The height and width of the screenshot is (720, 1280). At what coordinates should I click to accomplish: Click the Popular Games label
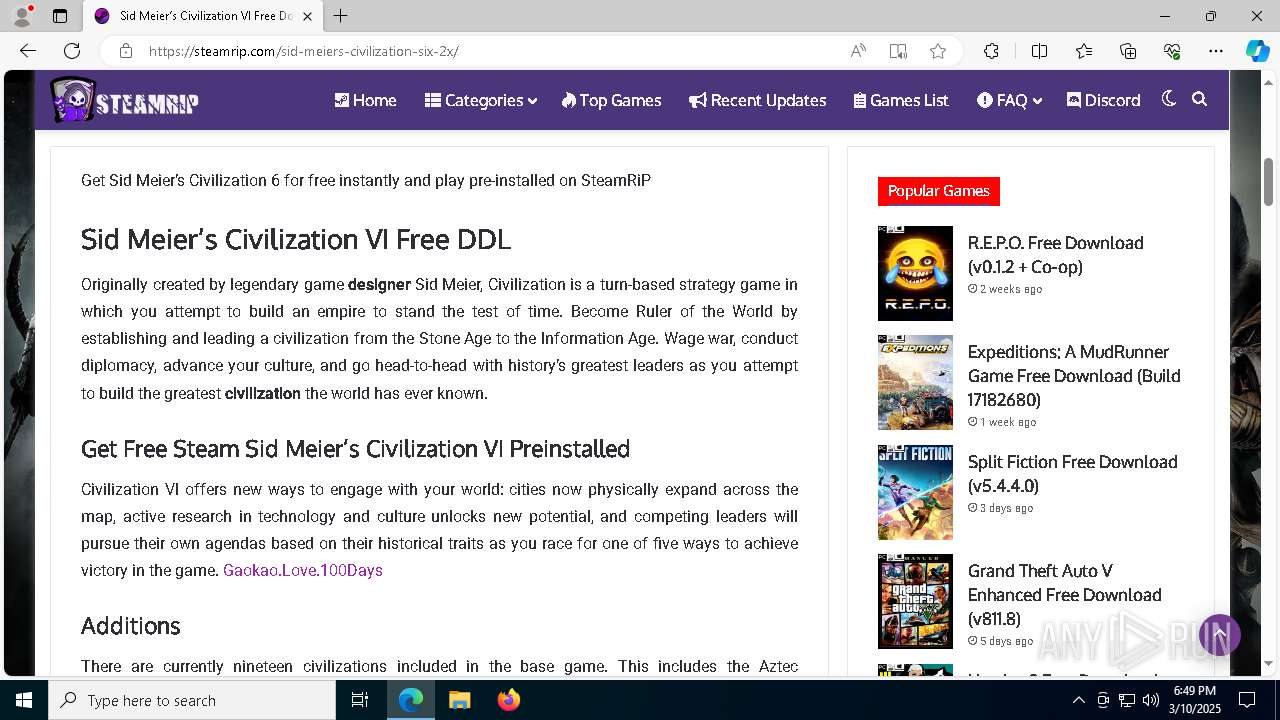point(939,191)
